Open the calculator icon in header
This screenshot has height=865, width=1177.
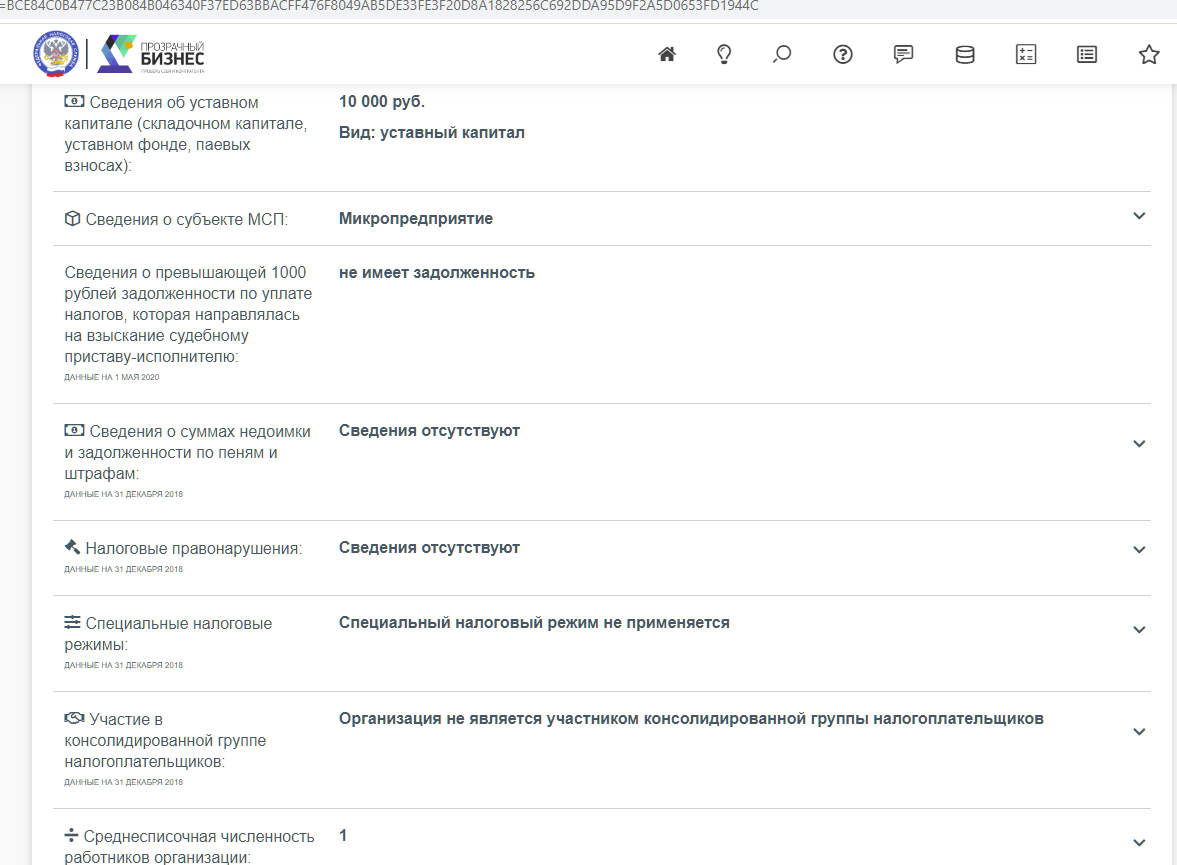tap(1026, 55)
